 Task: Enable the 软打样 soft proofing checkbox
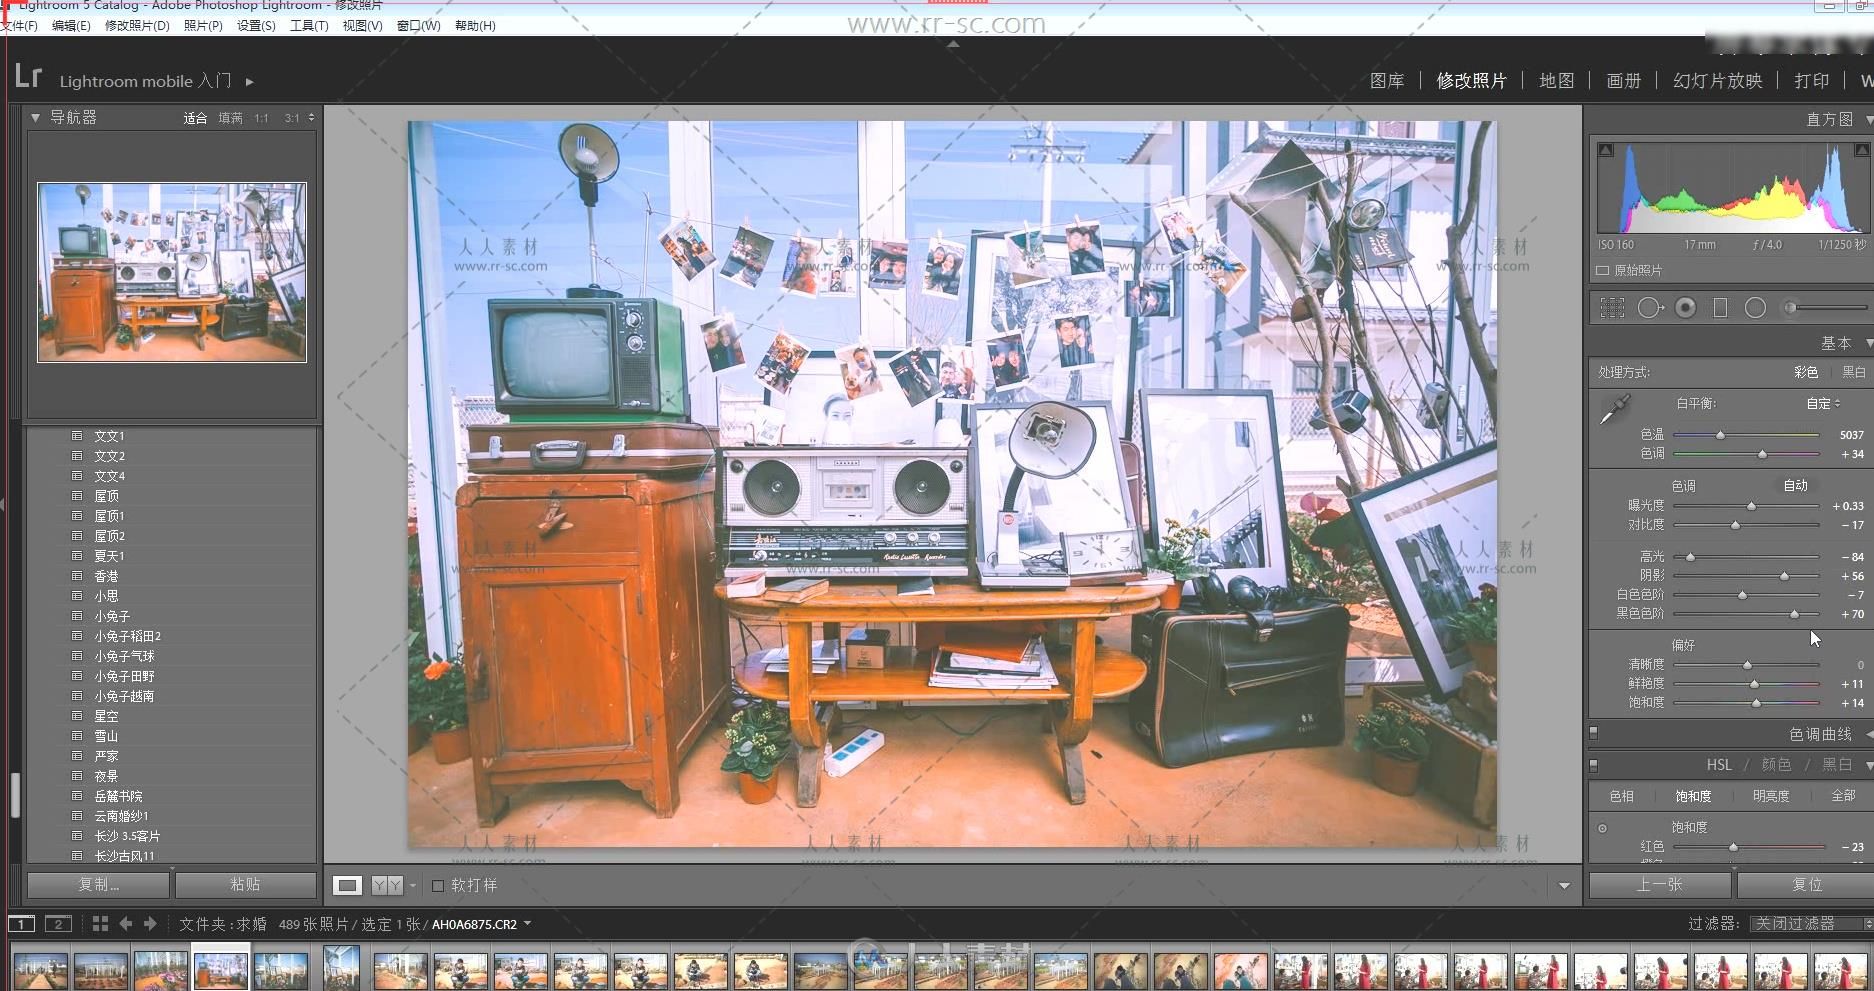click(x=438, y=885)
